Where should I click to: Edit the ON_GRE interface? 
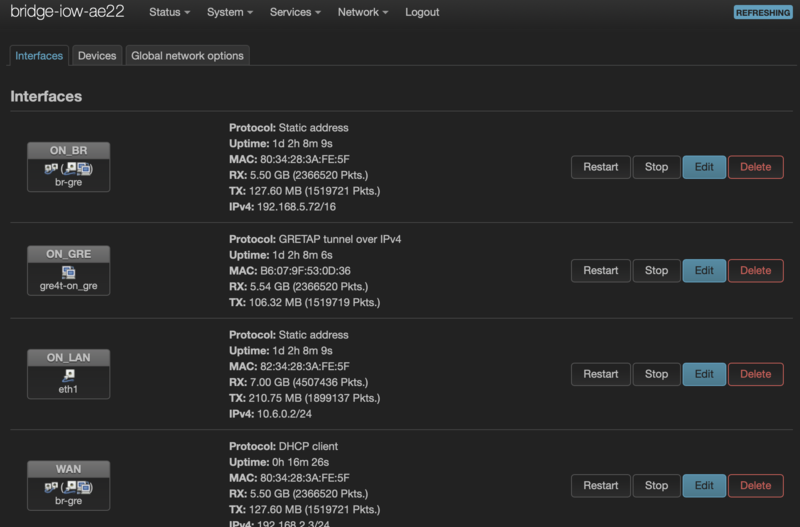tap(704, 270)
